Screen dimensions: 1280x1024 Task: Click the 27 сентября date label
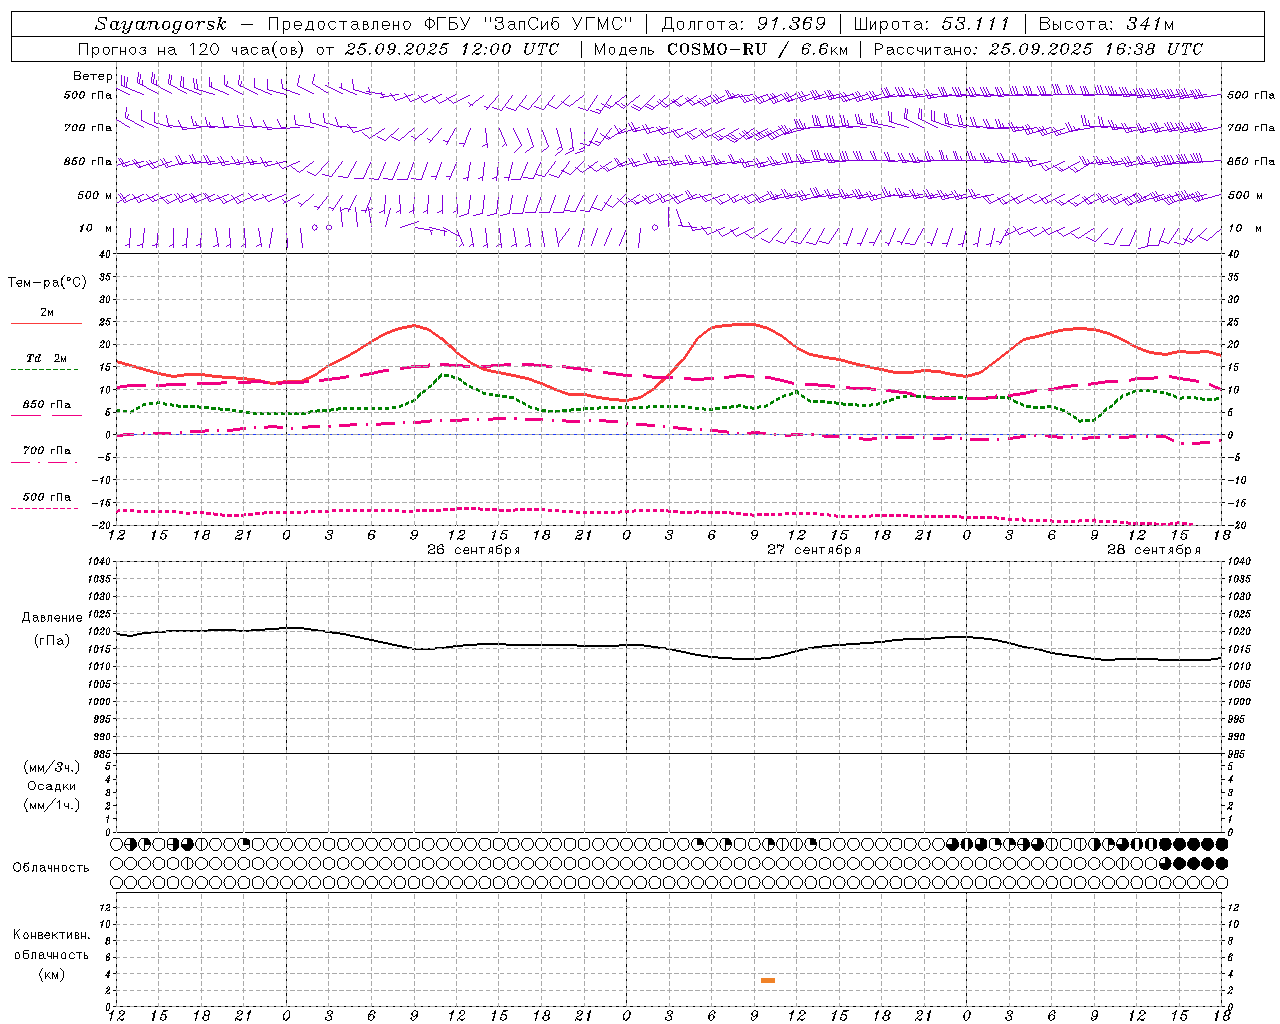pos(813,550)
